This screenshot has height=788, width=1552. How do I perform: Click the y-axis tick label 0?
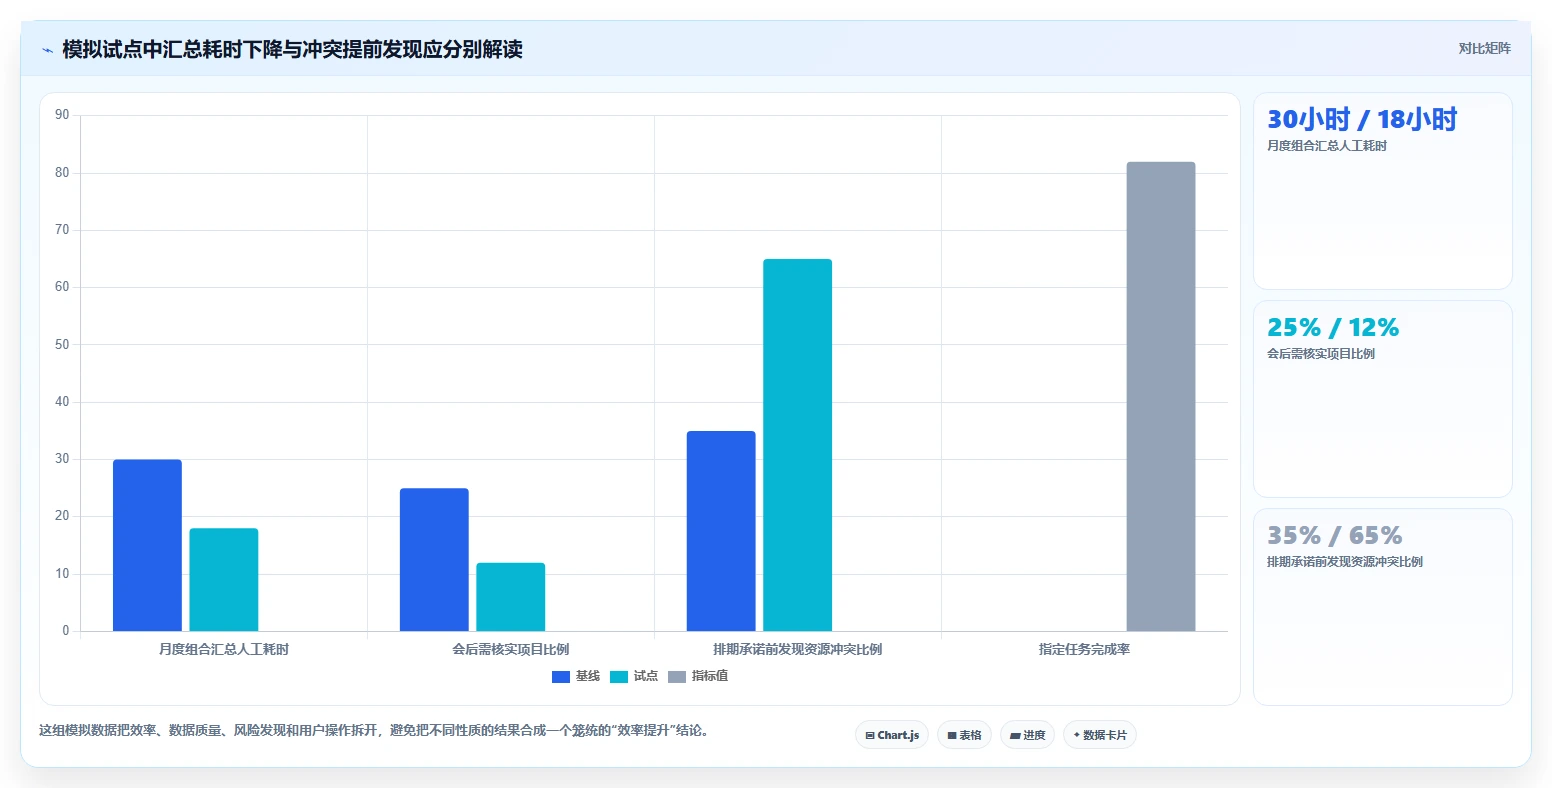point(66,631)
